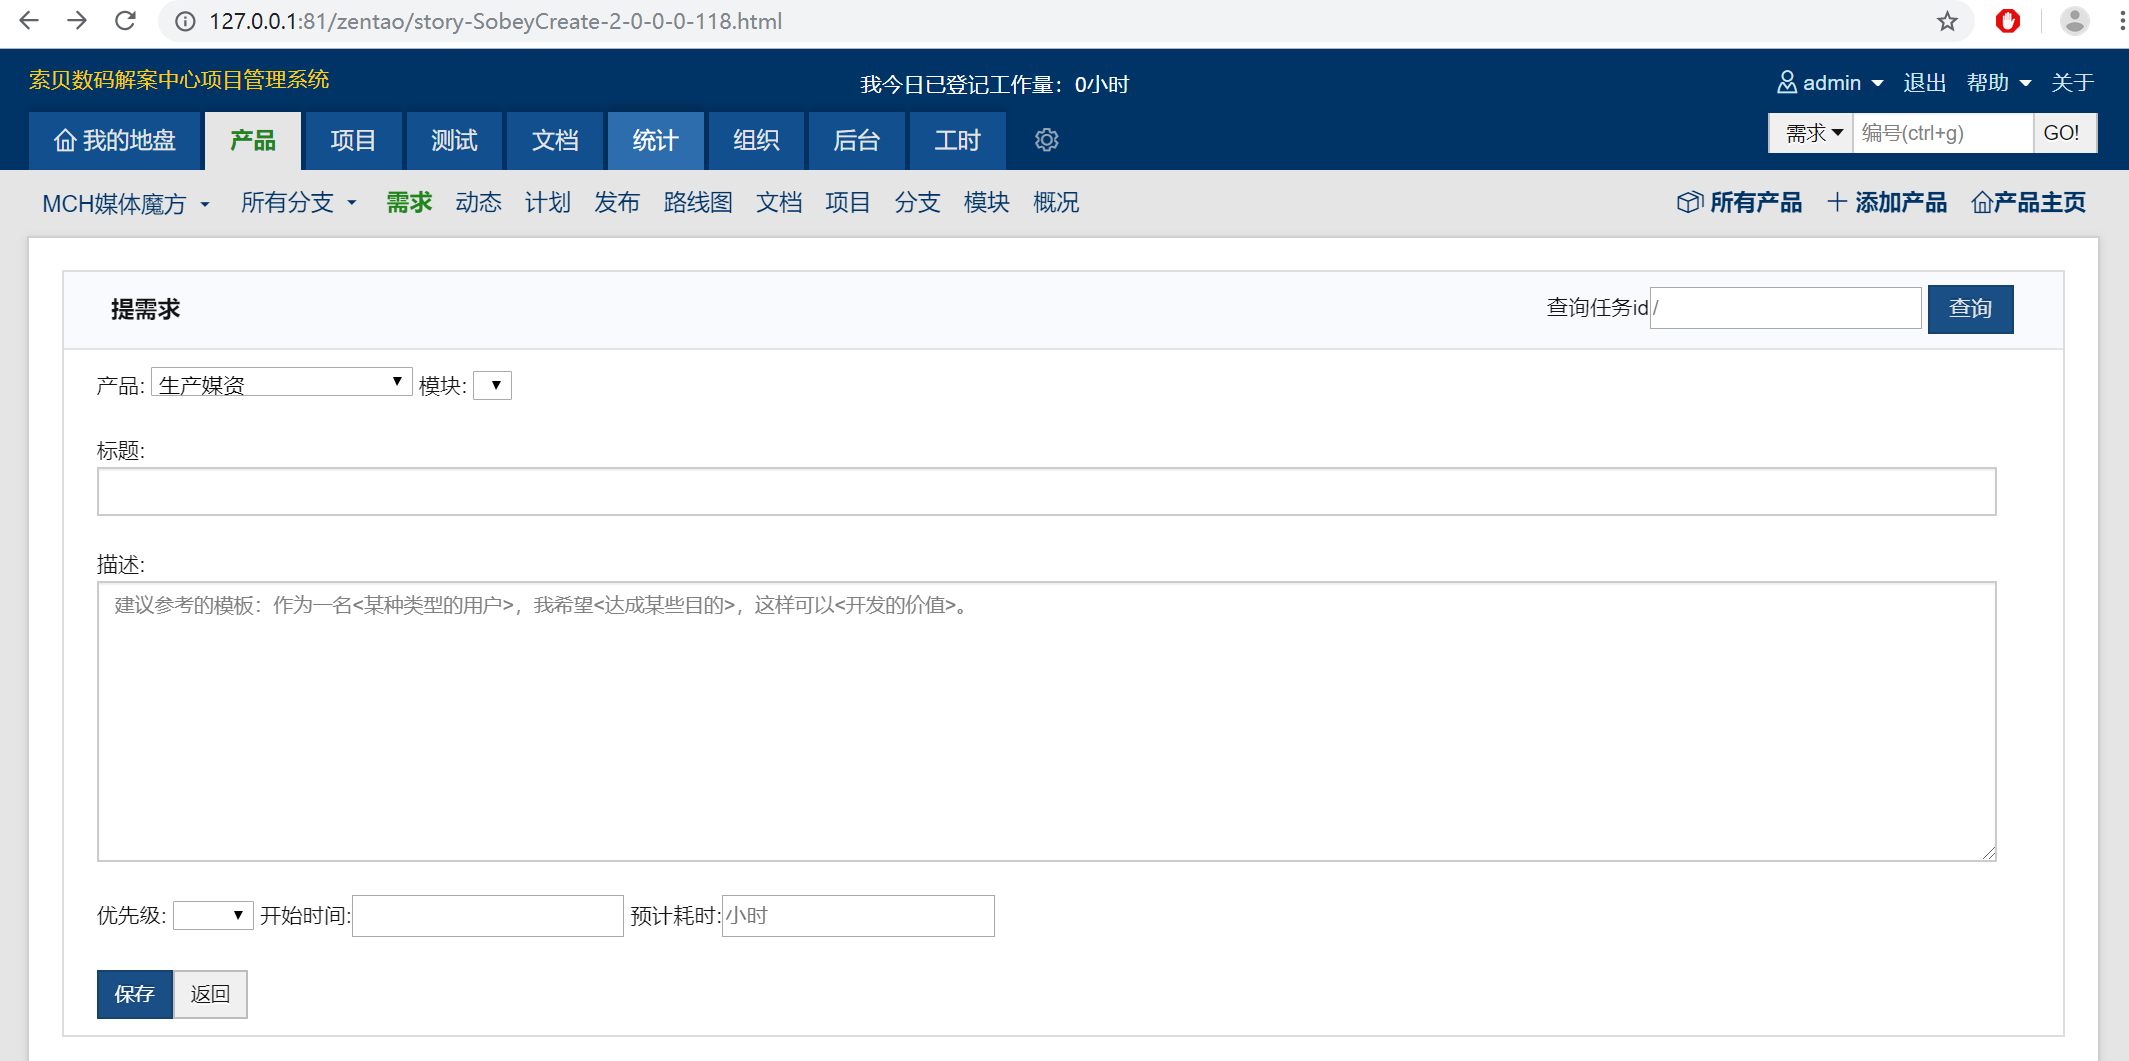Viewport: 2129px width, 1061px height.
Task: Switch to the 产品 tab
Action: [x=253, y=141]
